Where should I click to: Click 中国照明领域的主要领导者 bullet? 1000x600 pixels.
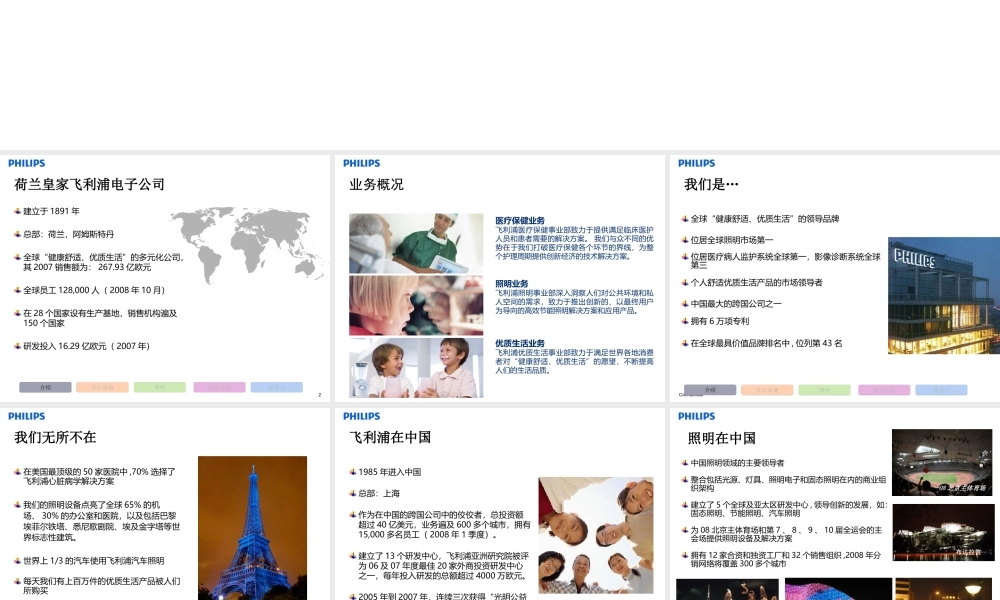point(737,463)
